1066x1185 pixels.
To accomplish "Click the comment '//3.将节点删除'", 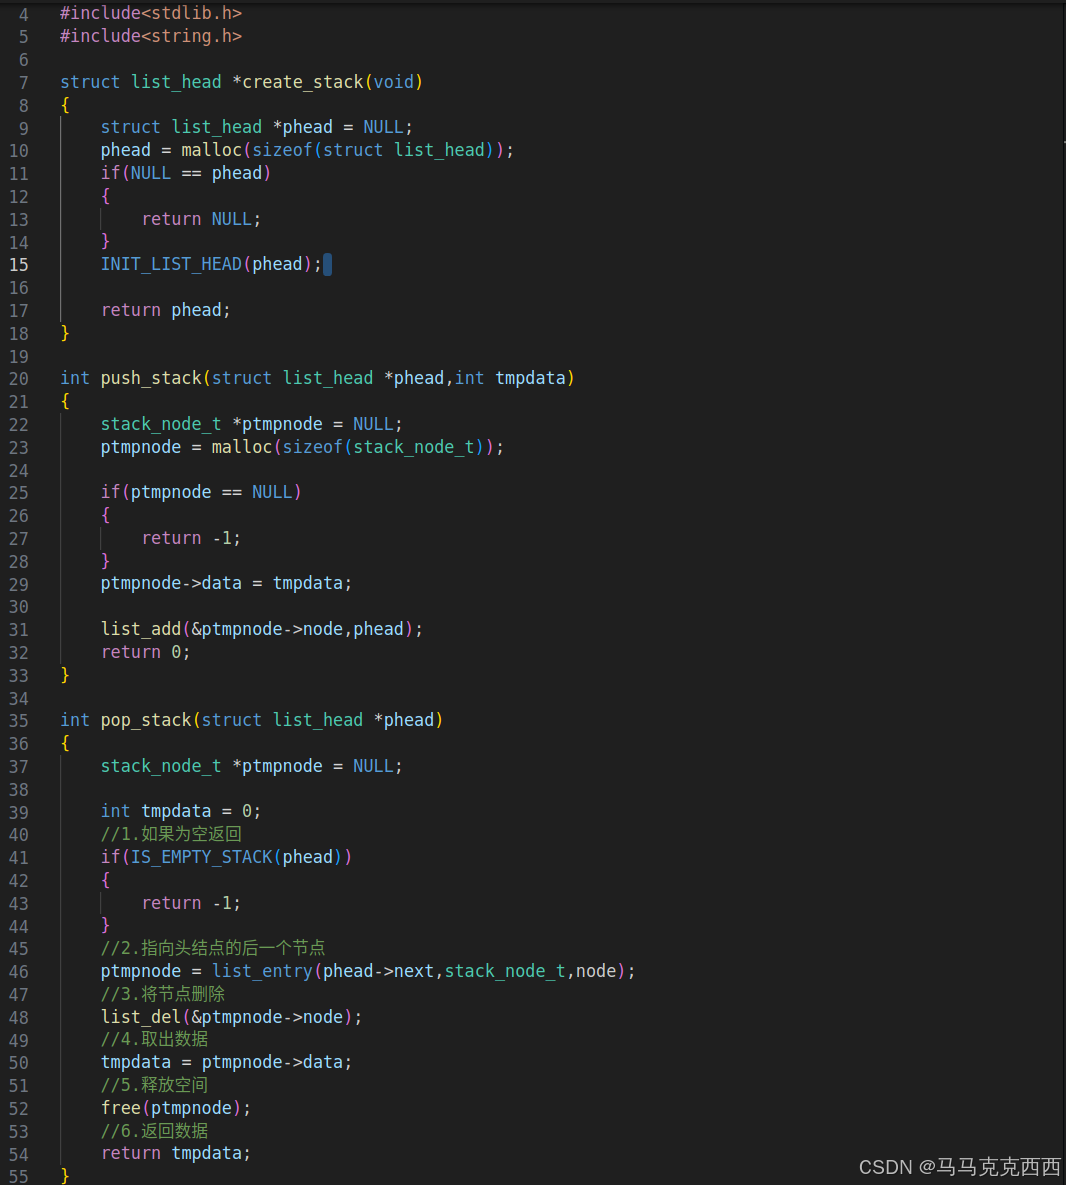I will point(163,994).
